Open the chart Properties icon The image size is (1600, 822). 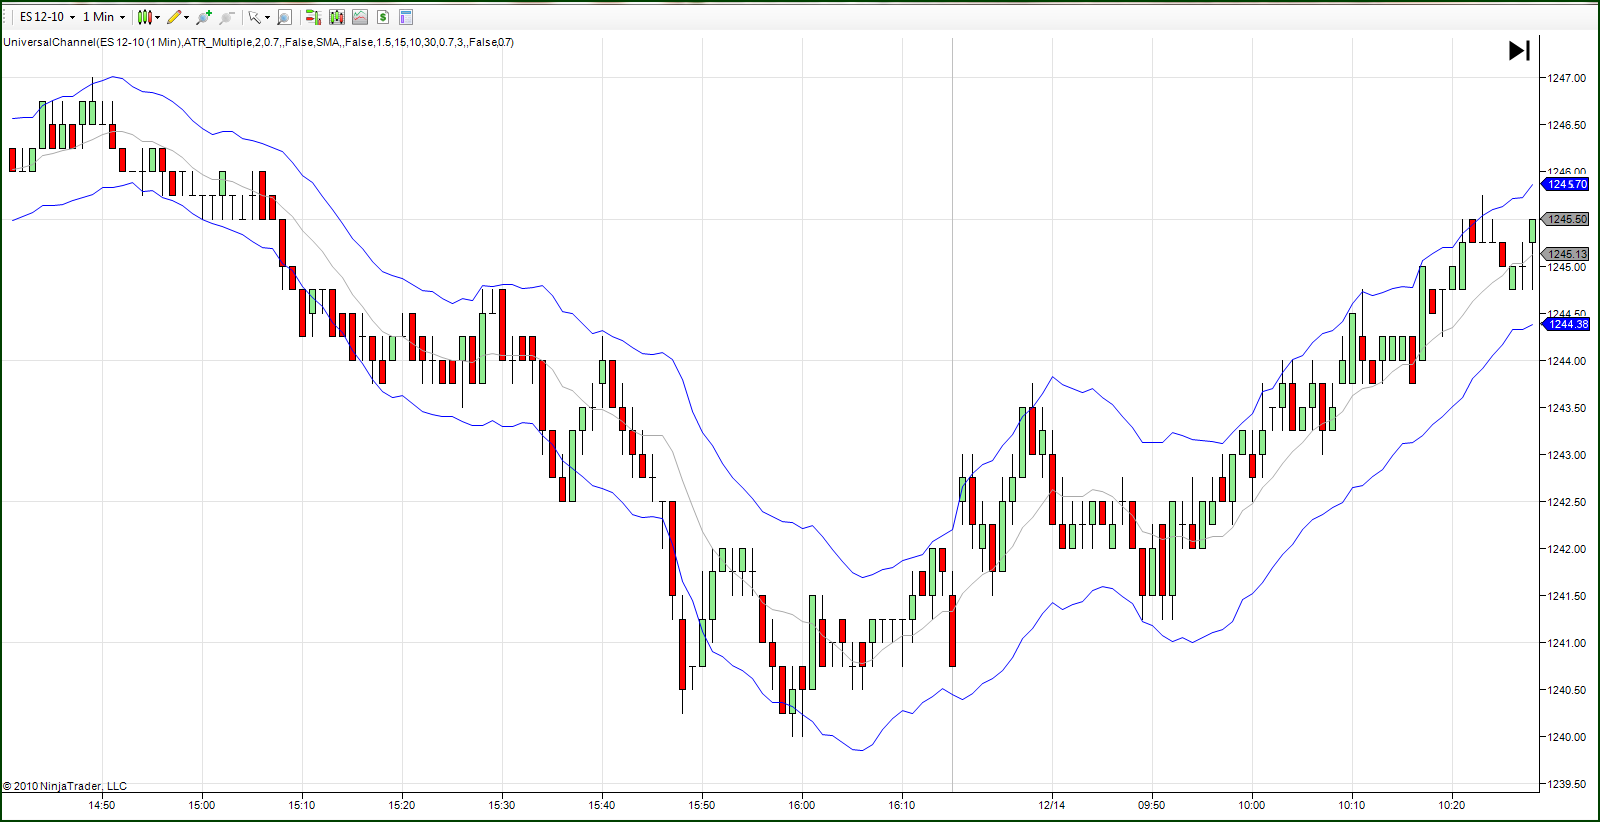(x=406, y=17)
